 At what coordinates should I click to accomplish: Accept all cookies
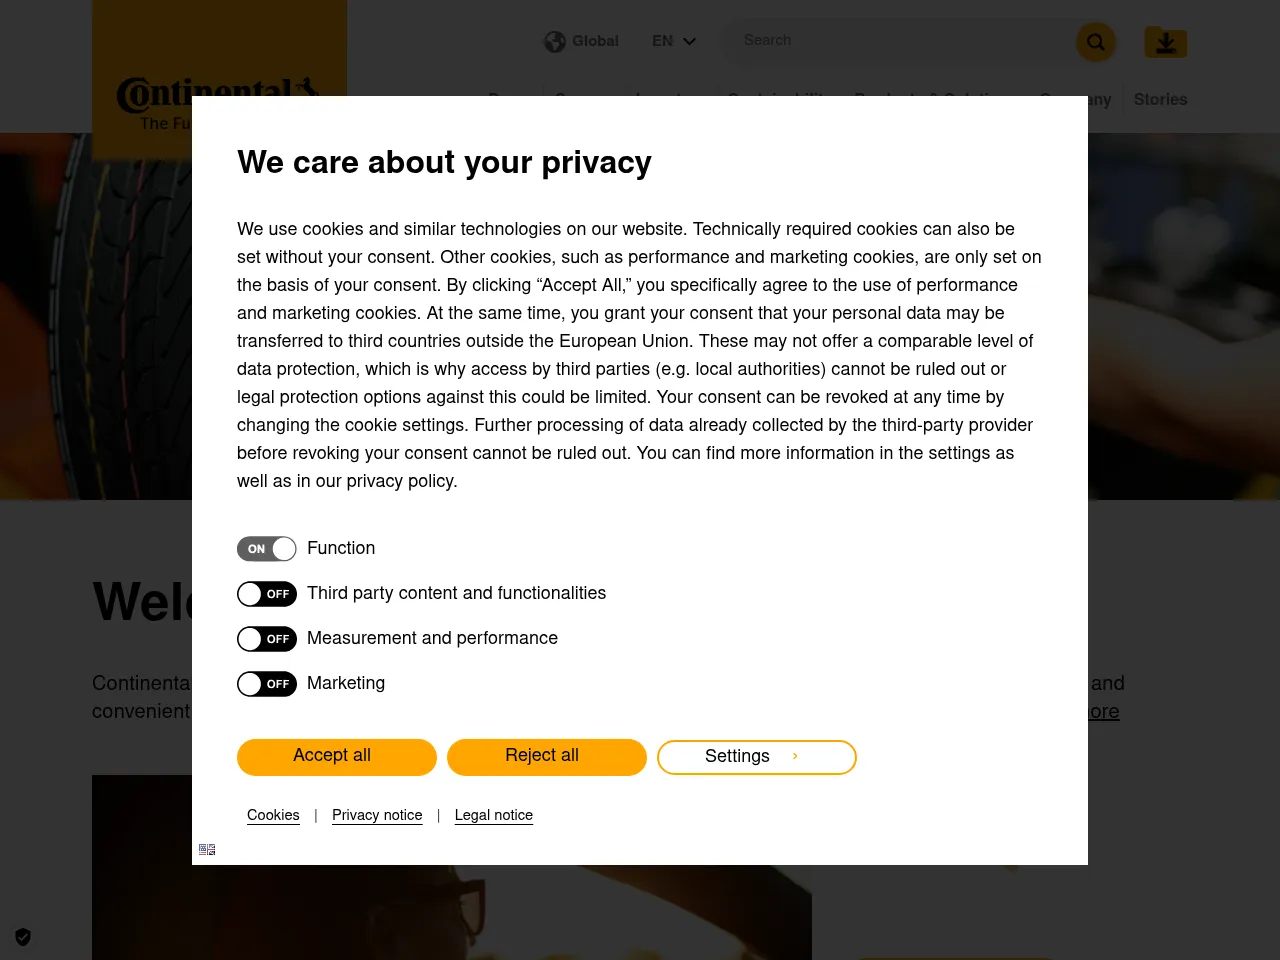(336, 757)
